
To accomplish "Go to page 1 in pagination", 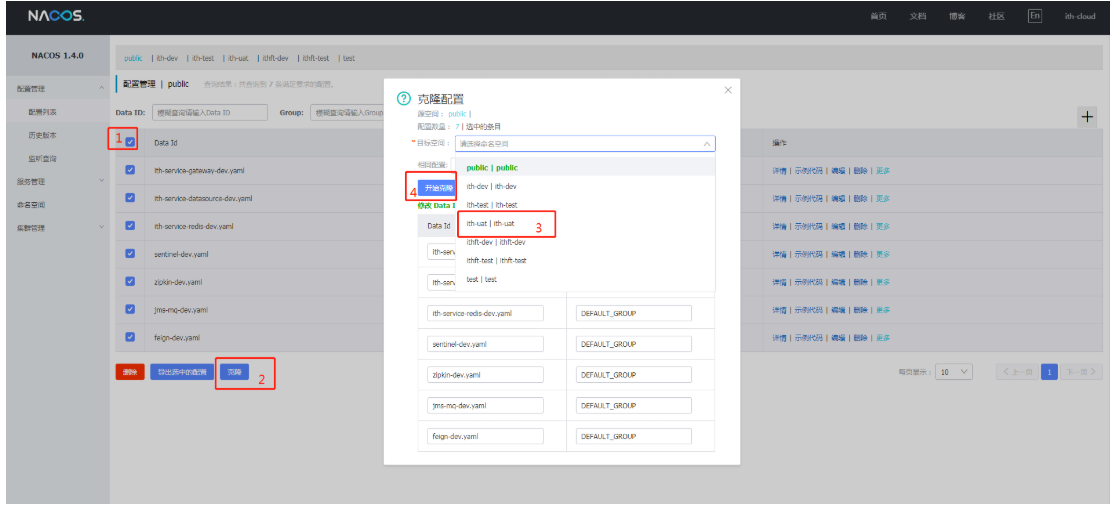I will tap(1049, 372).
